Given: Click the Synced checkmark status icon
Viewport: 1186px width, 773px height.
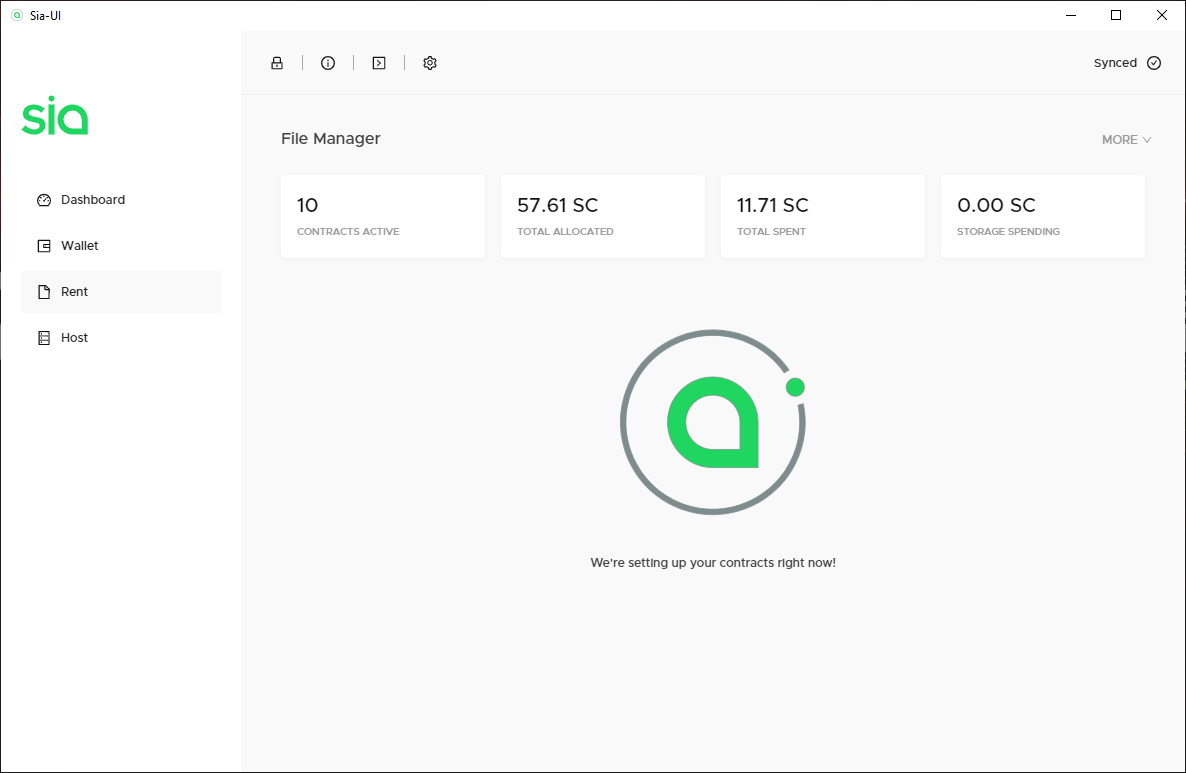Looking at the screenshot, I should click(x=1153, y=63).
